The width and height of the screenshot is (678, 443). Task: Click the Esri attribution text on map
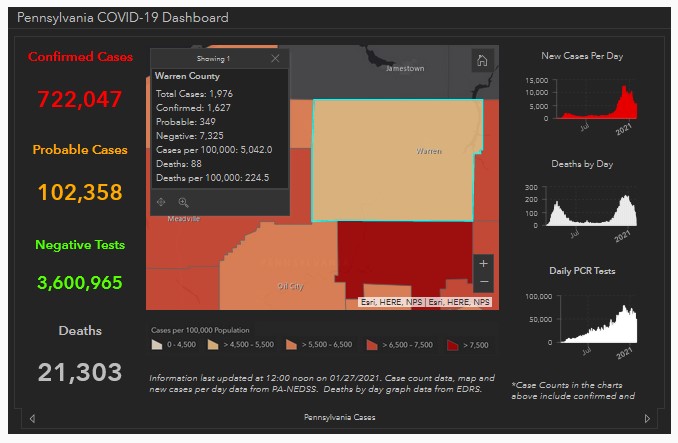[425, 301]
